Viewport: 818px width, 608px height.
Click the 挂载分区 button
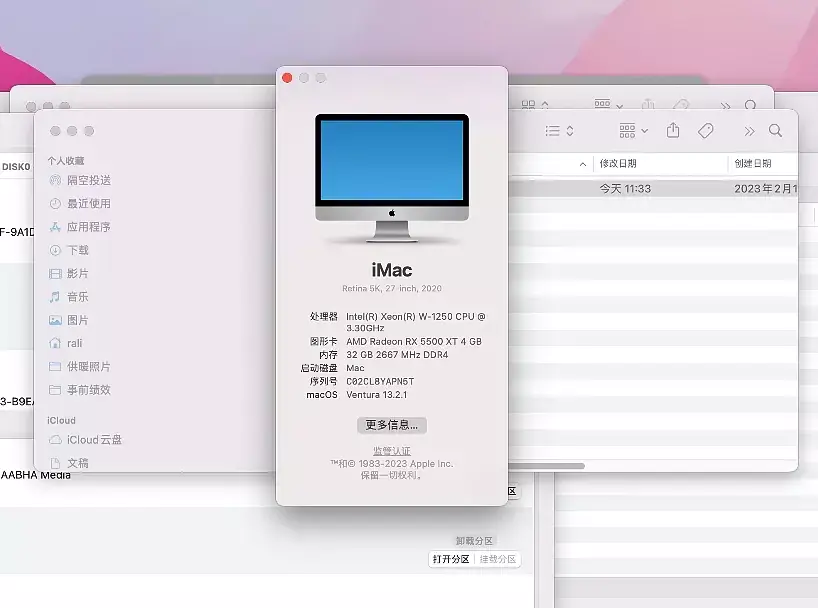coord(498,559)
